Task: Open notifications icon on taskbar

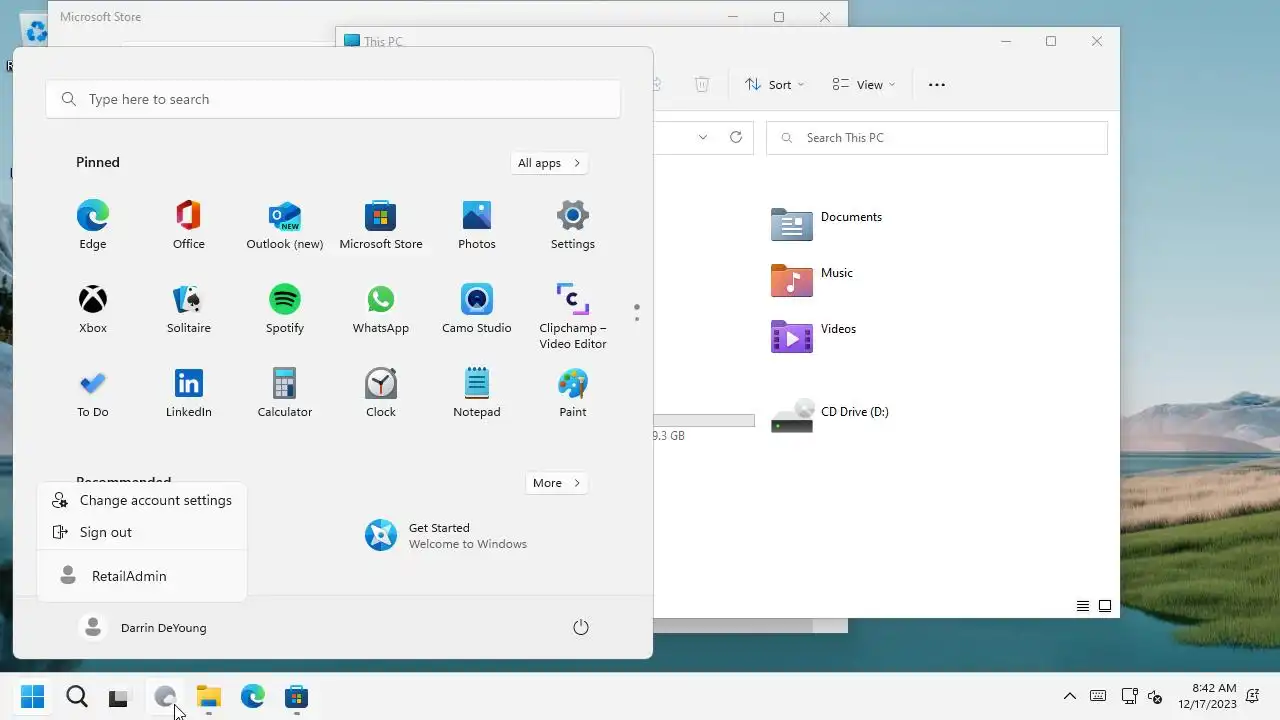Action: (x=1252, y=696)
